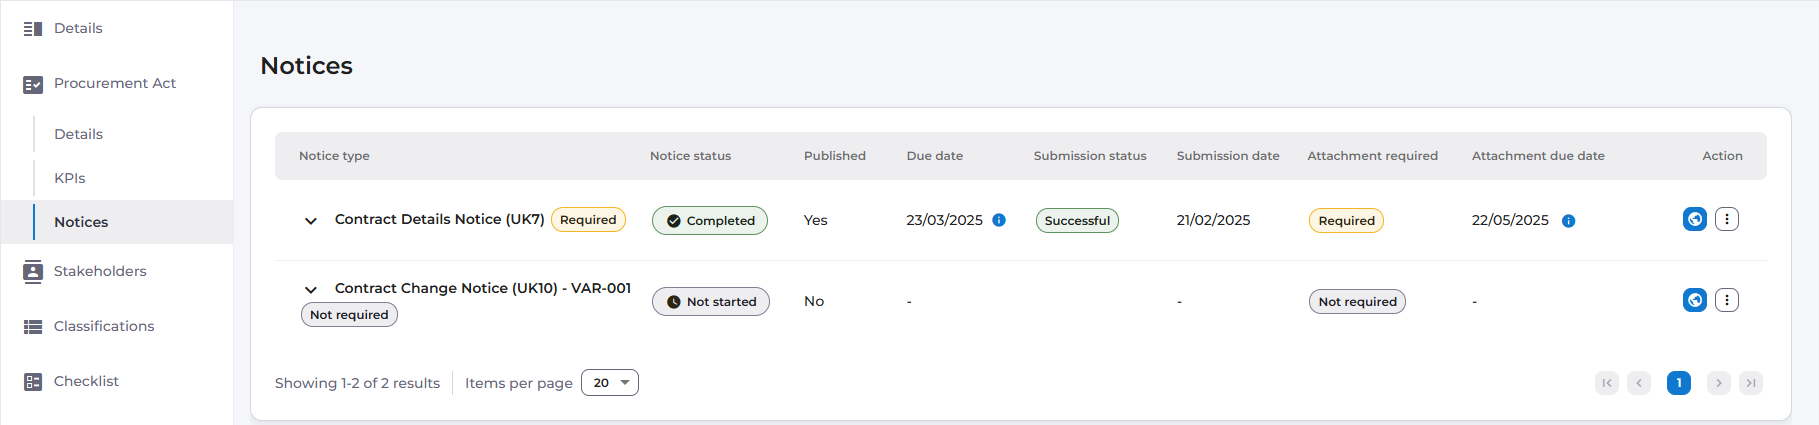Screen dimensions: 1819x425
Task: Click info icon beside due date 23/03/2025
Action: pos(999,220)
